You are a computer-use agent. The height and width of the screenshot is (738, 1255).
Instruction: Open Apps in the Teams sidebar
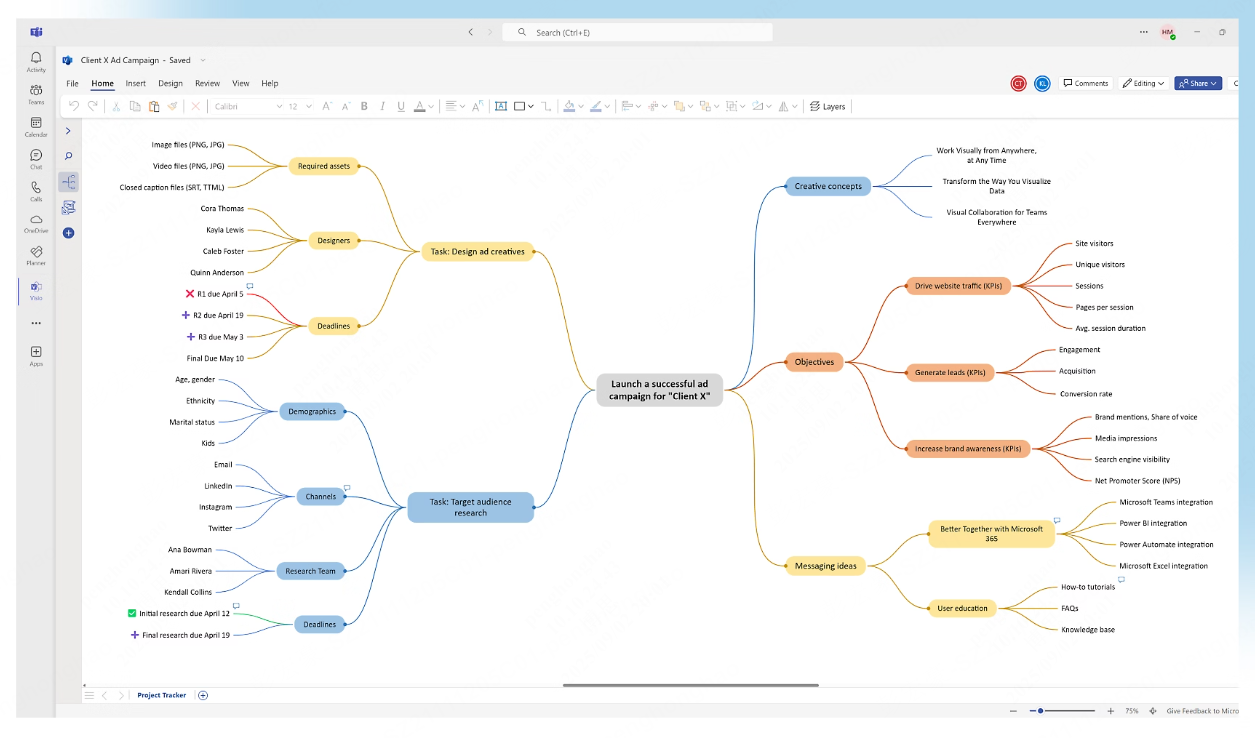click(x=36, y=356)
